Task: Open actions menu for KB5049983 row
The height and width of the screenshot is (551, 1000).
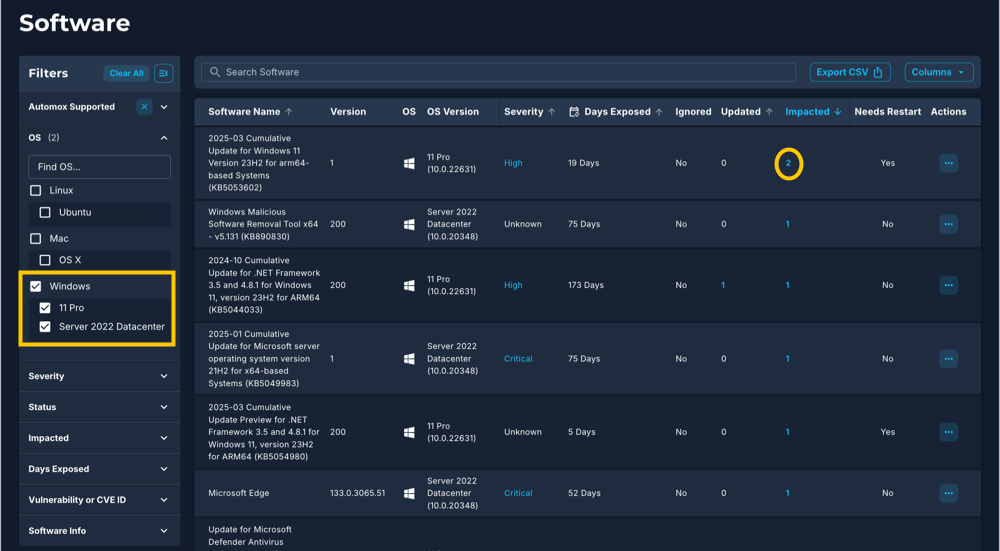Action: click(948, 358)
